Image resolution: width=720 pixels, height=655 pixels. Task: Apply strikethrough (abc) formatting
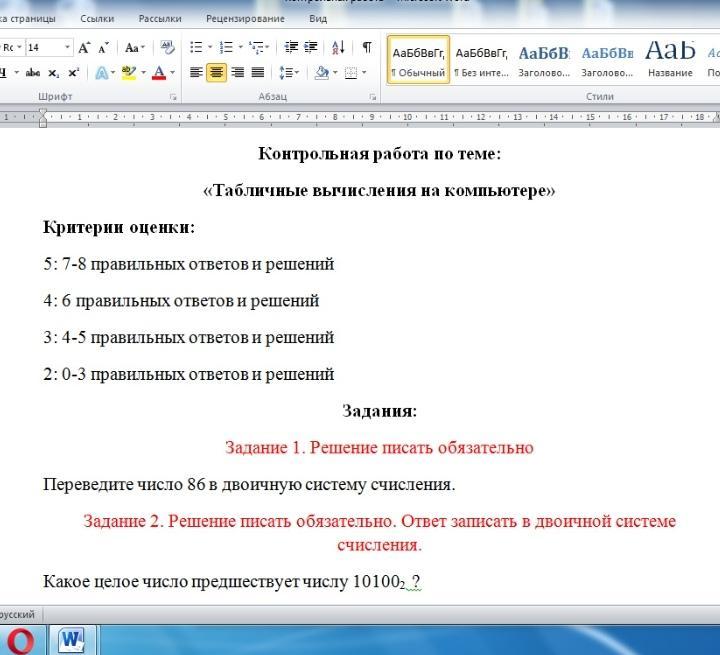(x=33, y=73)
